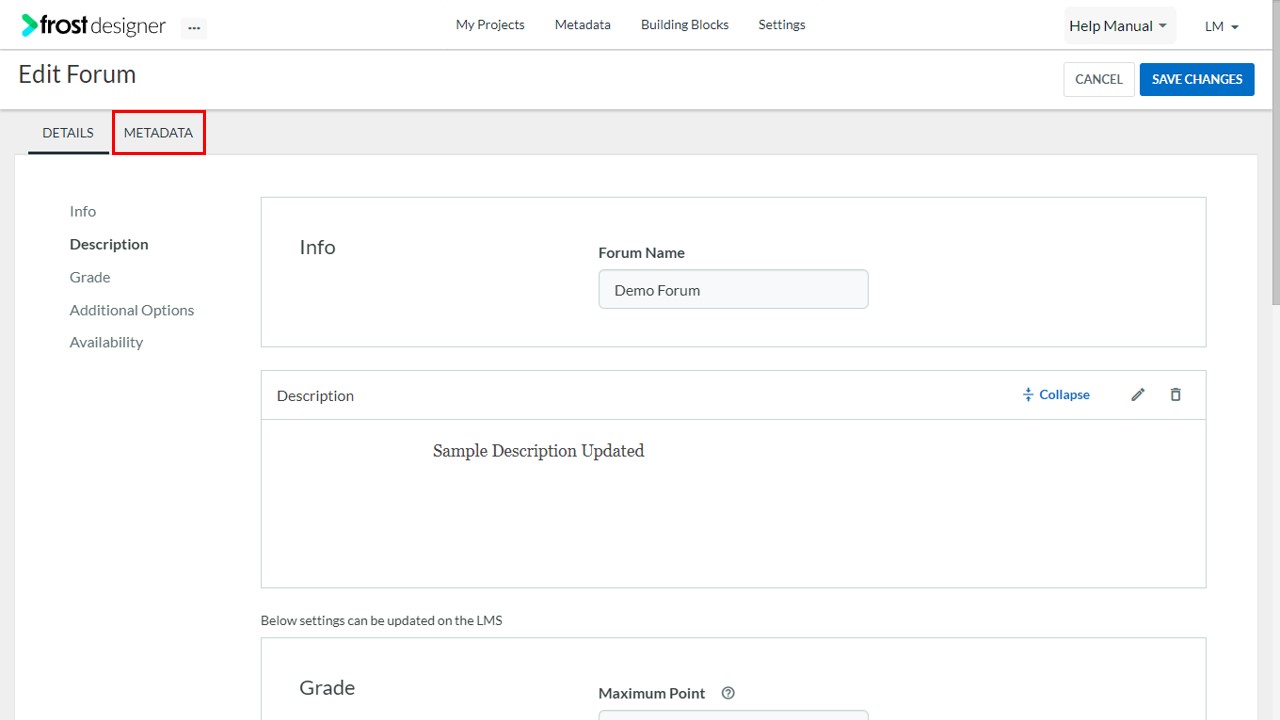This screenshot has height=720, width=1280.
Task: Jump to Additional Options in the sidebar
Action: 132,310
